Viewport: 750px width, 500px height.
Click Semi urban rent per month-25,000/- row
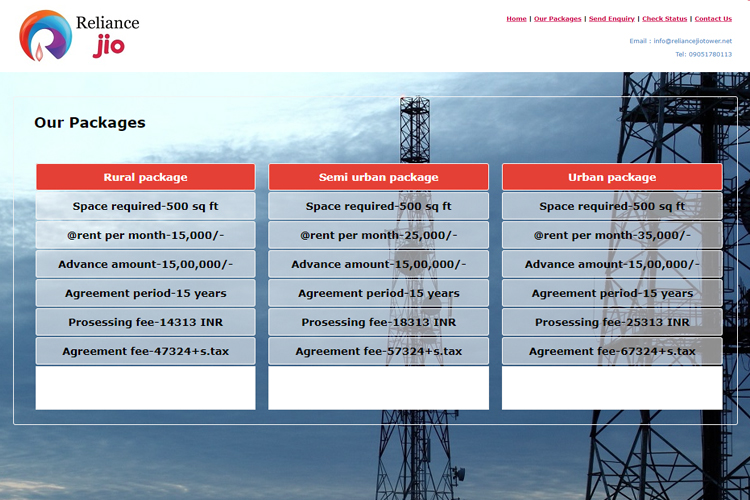pyautogui.click(x=378, y=235)
